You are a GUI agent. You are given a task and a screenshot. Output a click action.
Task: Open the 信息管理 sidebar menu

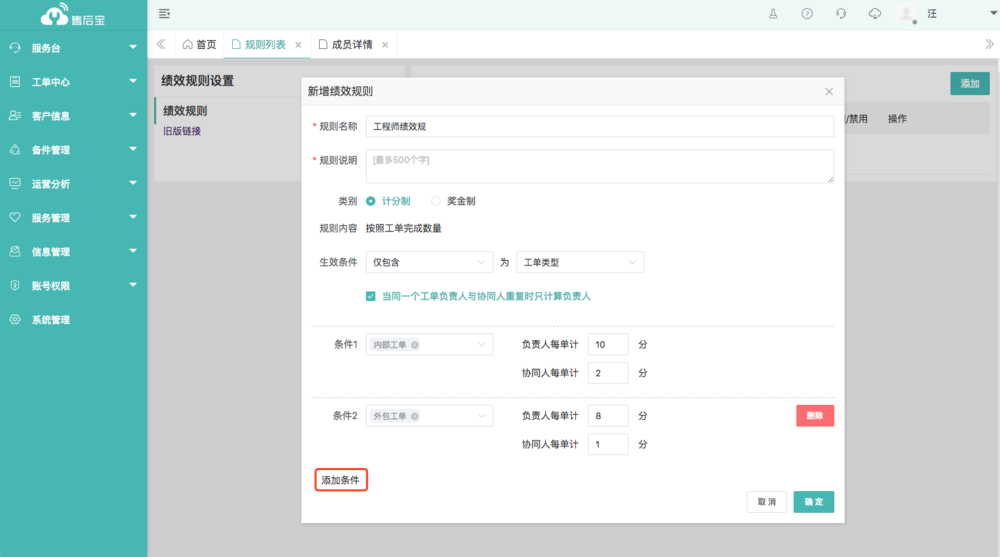click(73, 251)
